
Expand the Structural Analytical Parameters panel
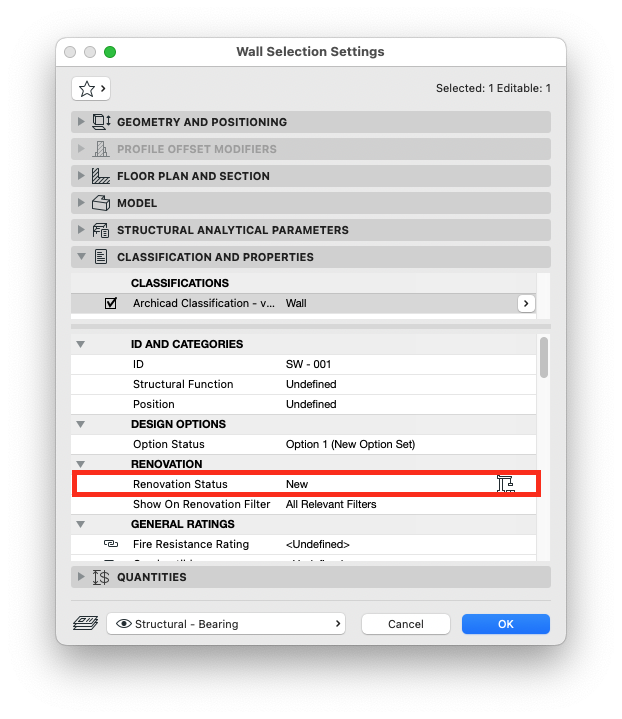pyautogui.click(x=81, y=230)
